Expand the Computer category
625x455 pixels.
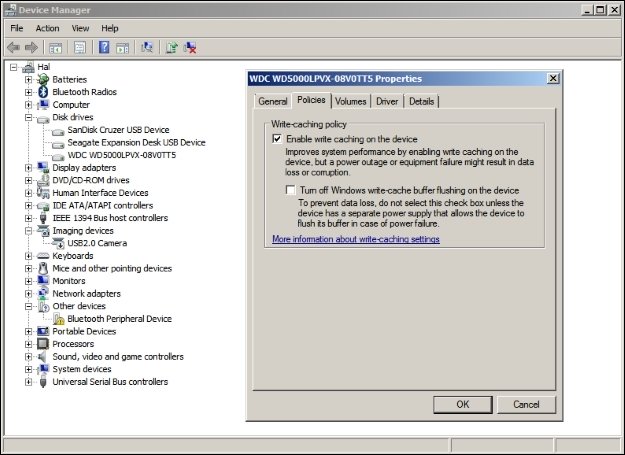pos(28,105)
